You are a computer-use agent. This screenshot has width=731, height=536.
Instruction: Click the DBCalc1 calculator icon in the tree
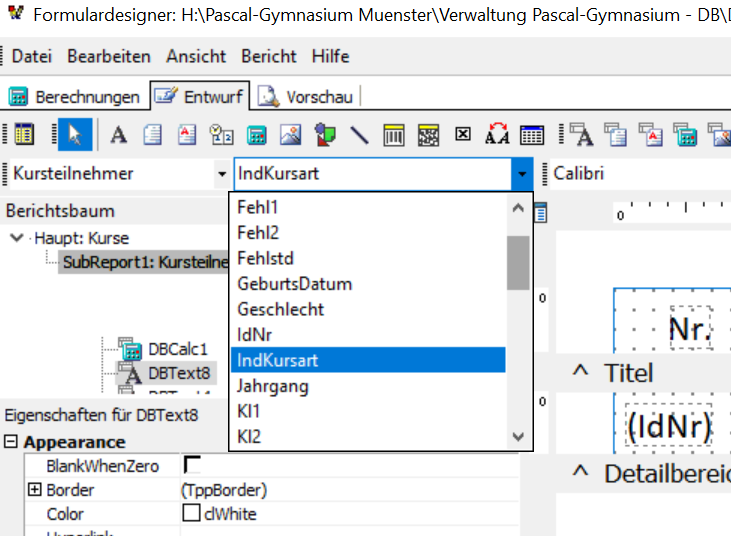click(x=131, y=349)
